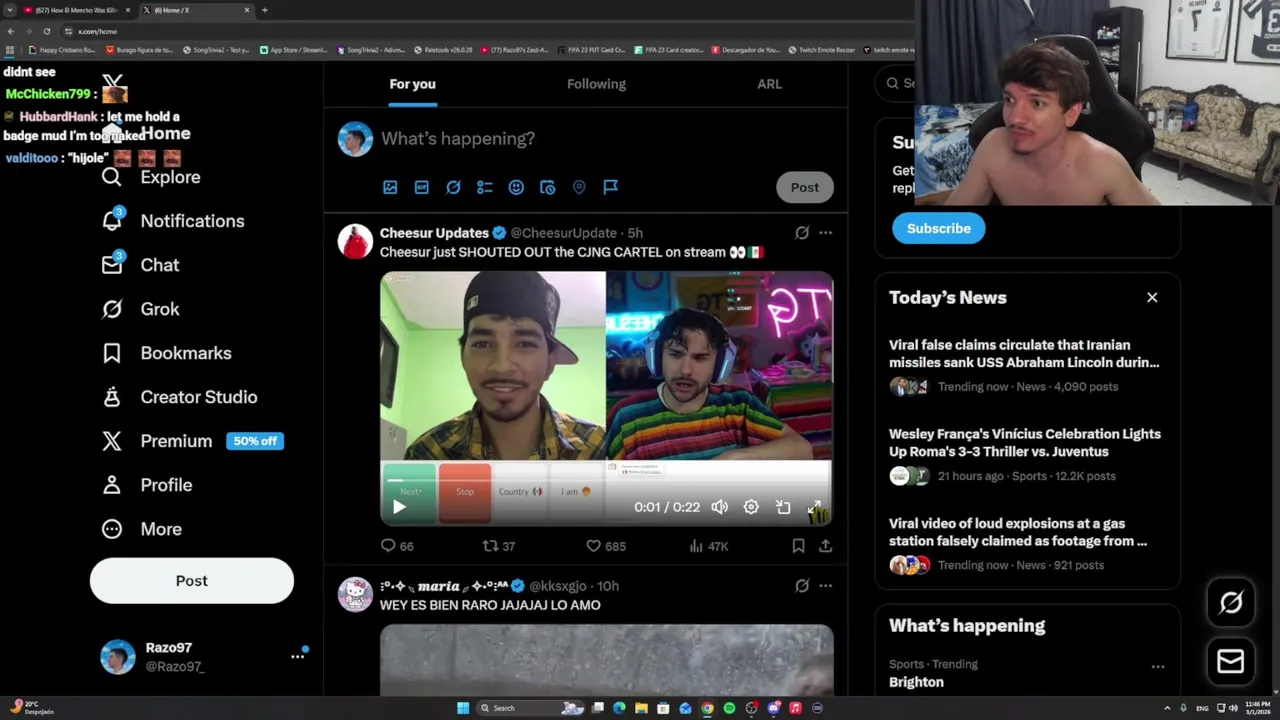Ask Grok about Cheesur Updates post
This screenshot has width=1280, height=720.
[x=802, y=233]
